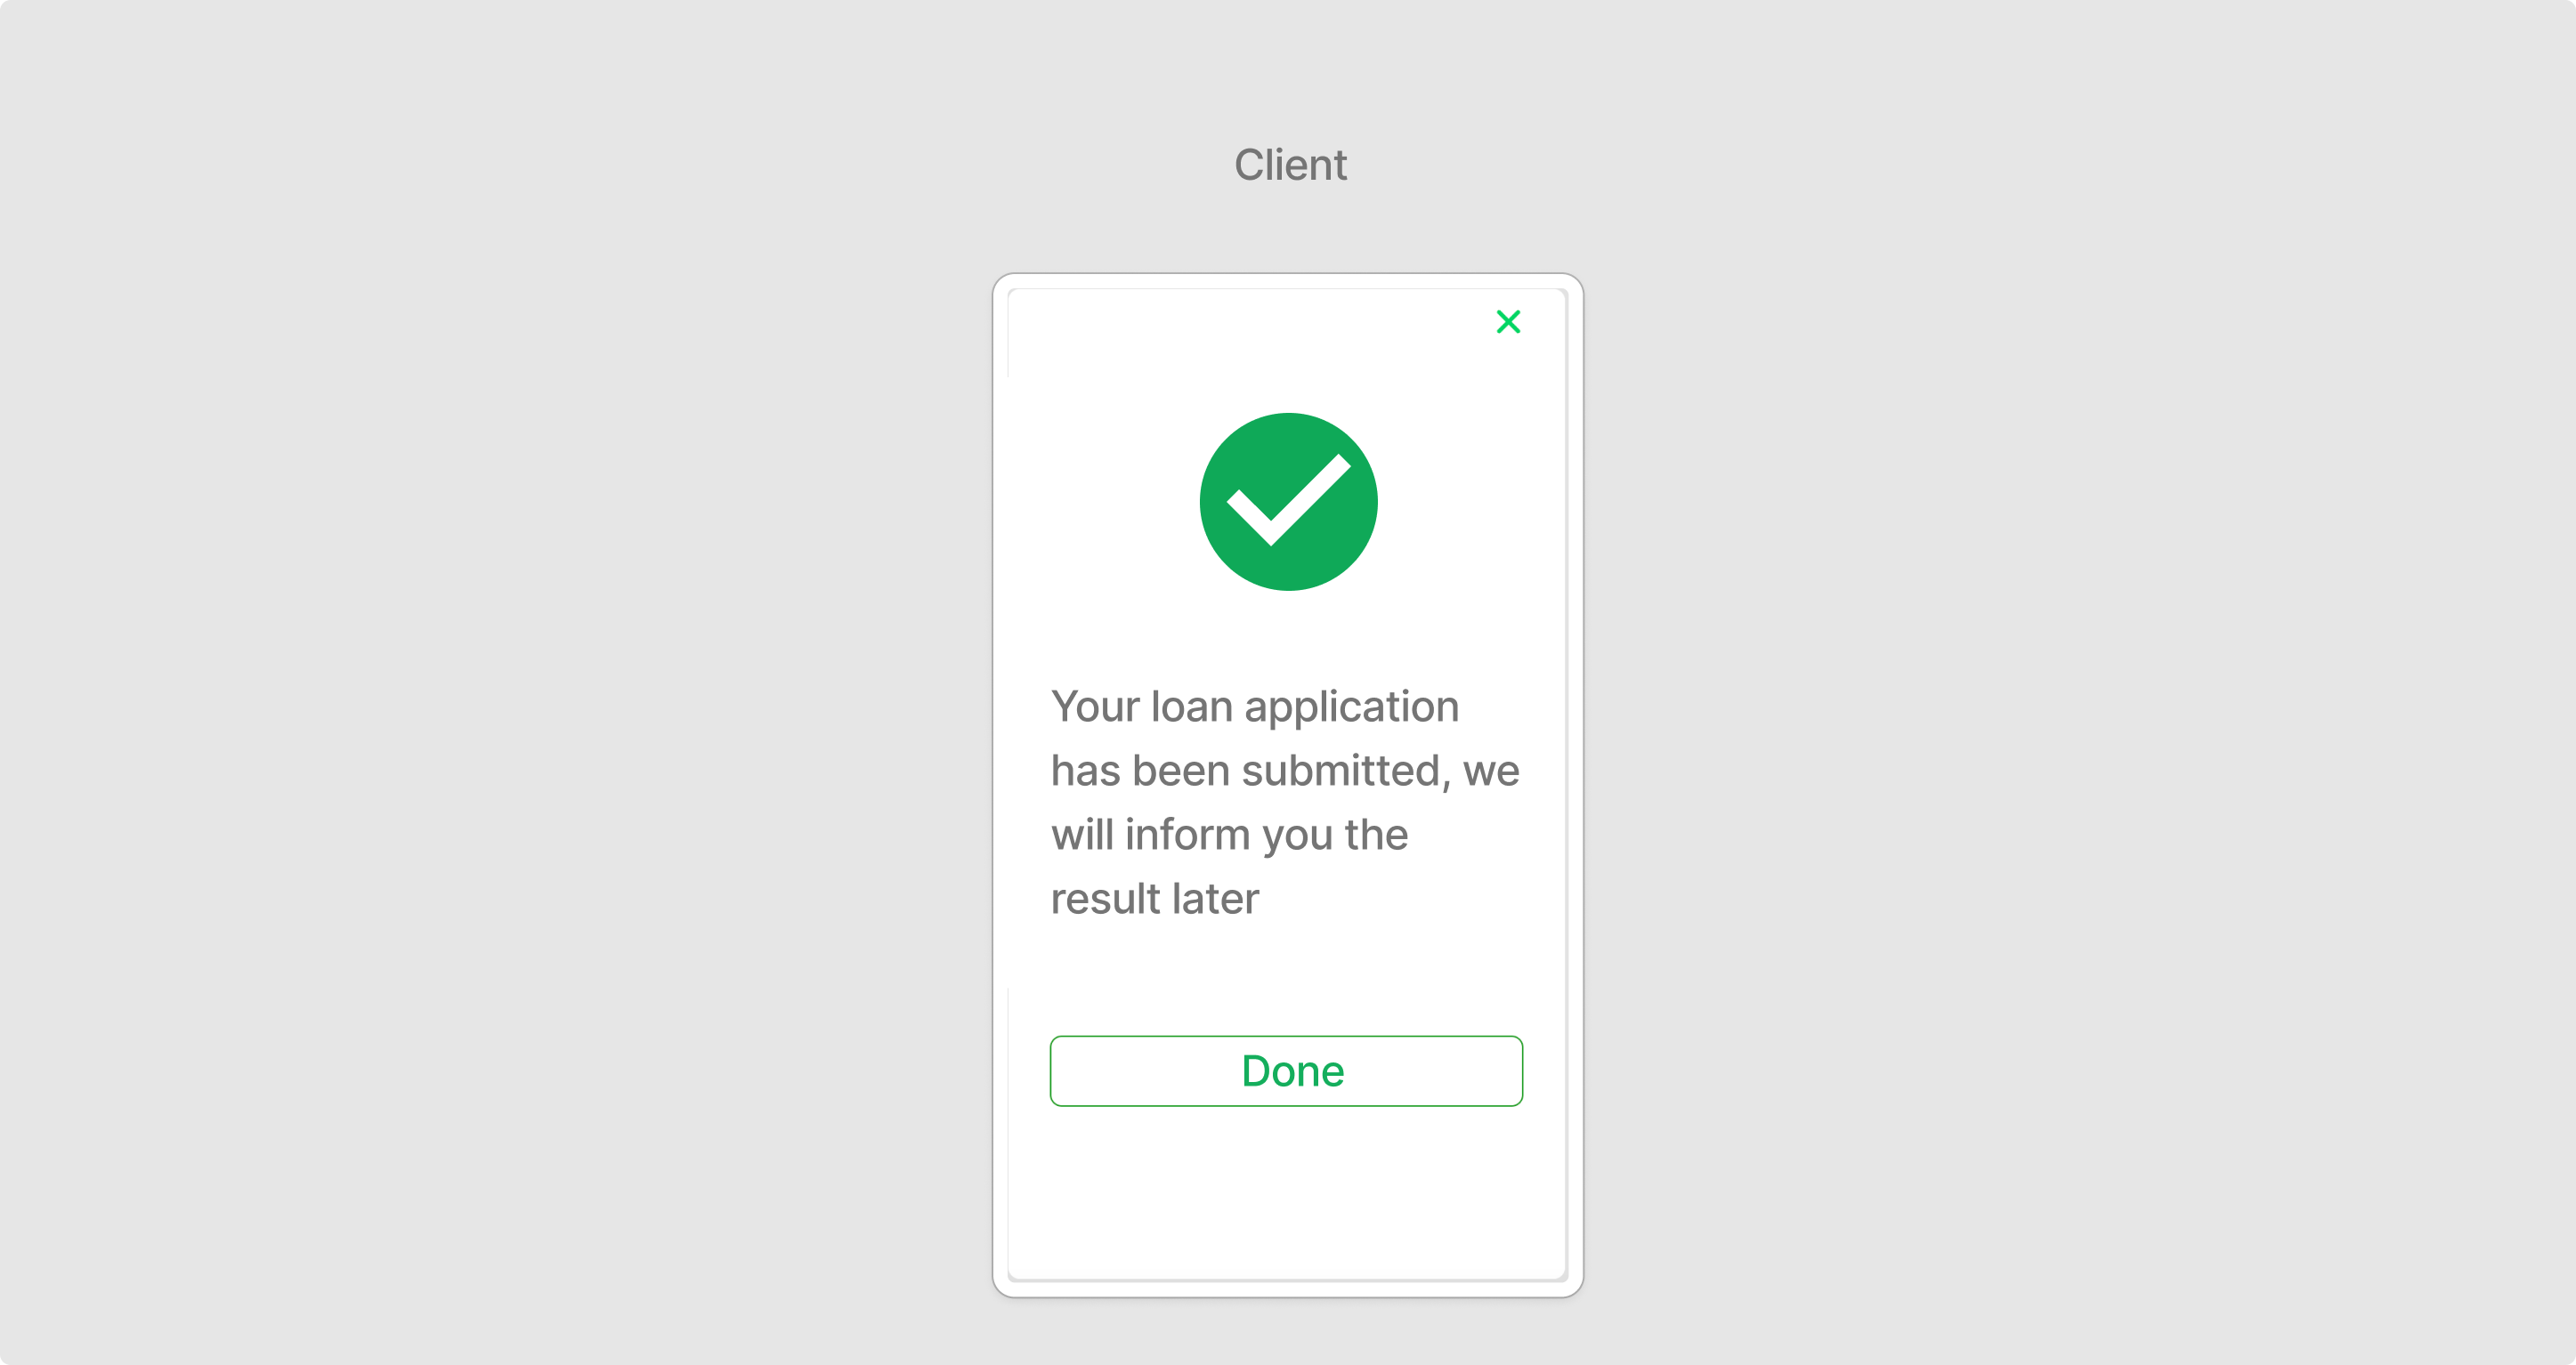Image resolution: width=2576 pixels, height=1365 pixels.
Task: Click the green-bordered Done button outline
Action: tap(1286, 1071)
